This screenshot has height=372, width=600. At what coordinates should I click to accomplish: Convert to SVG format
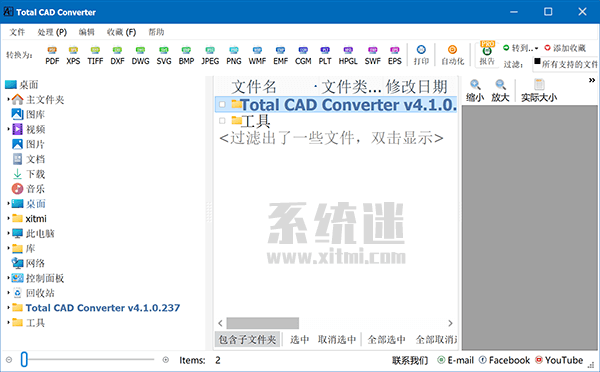click(x=164, y=55)
